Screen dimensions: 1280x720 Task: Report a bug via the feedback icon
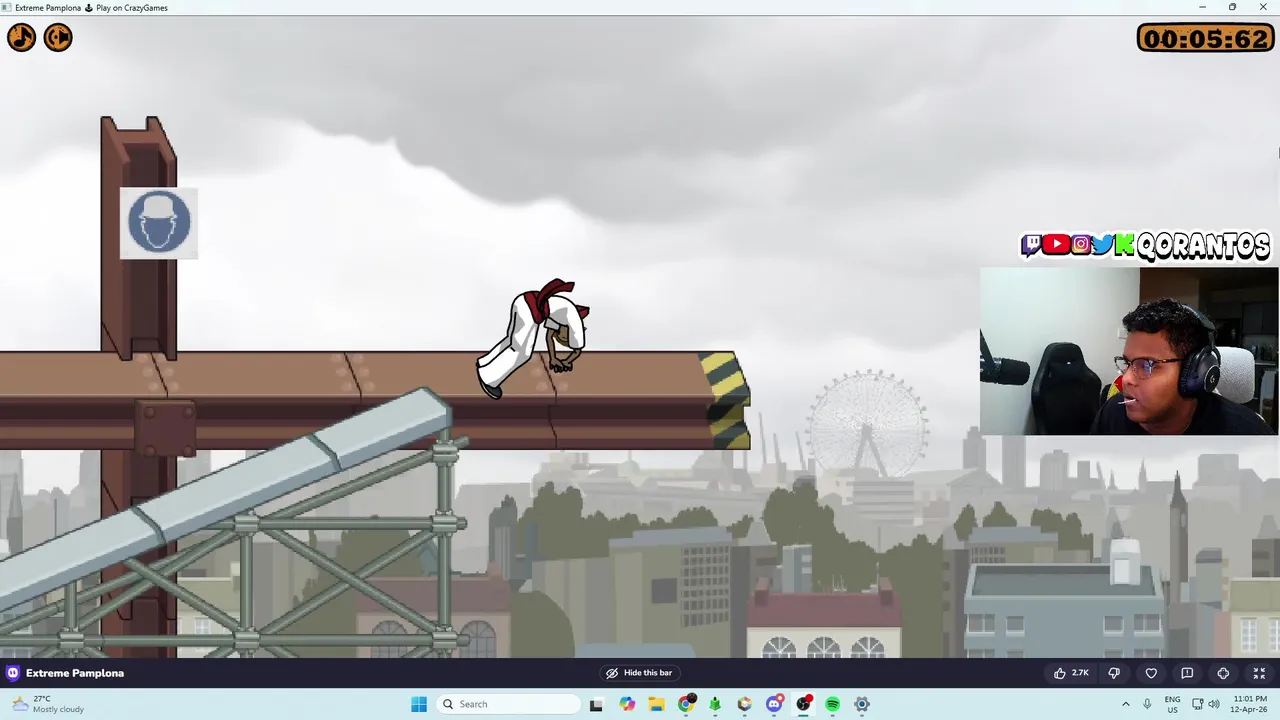[x=1187, y=673]
